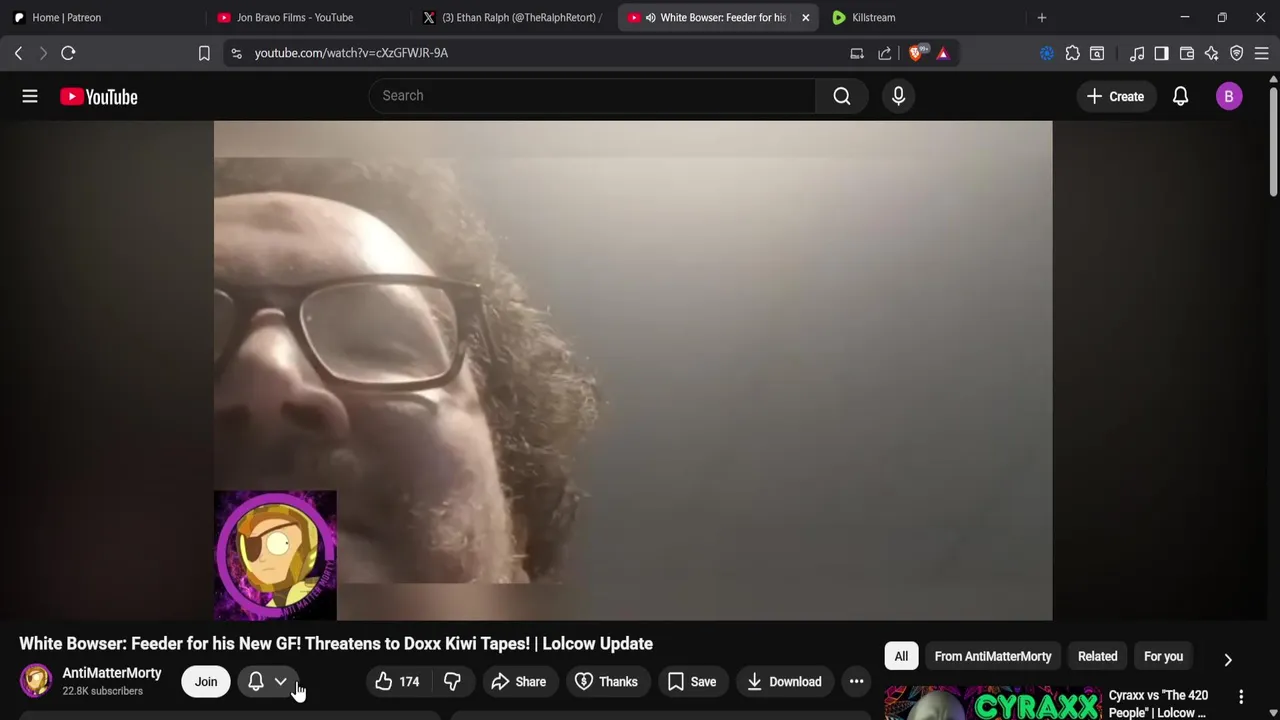This screenshot has height=720, width=1280.
Task: Open options for Cyraxx recommended video
Action: coord(1241,697)
